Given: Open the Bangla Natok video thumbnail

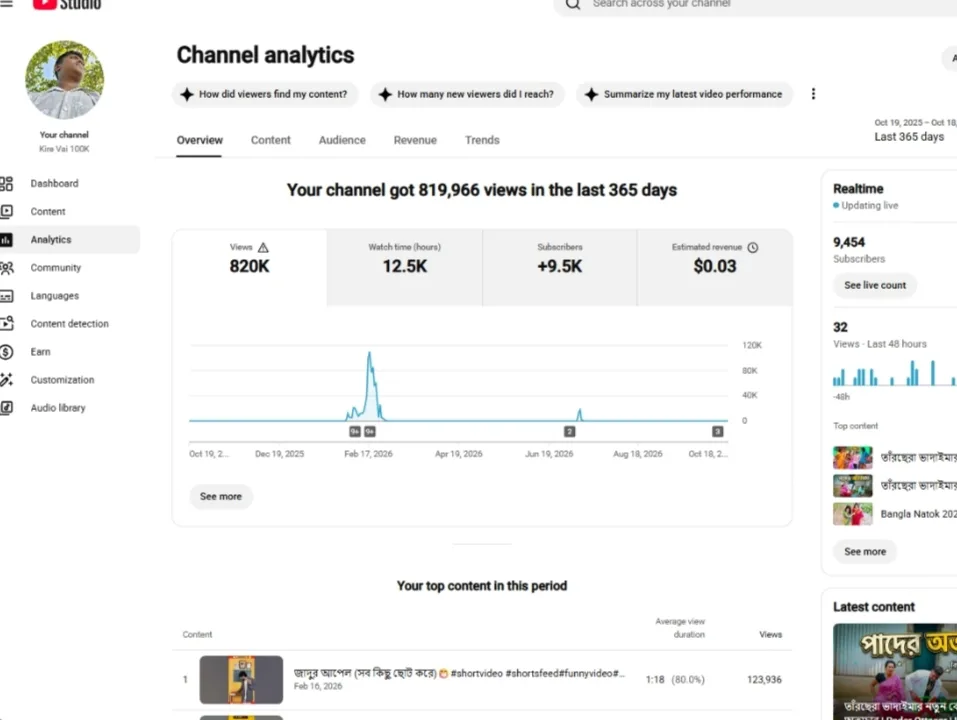Looking at the screenshot, I should click(x=853, y=514).
